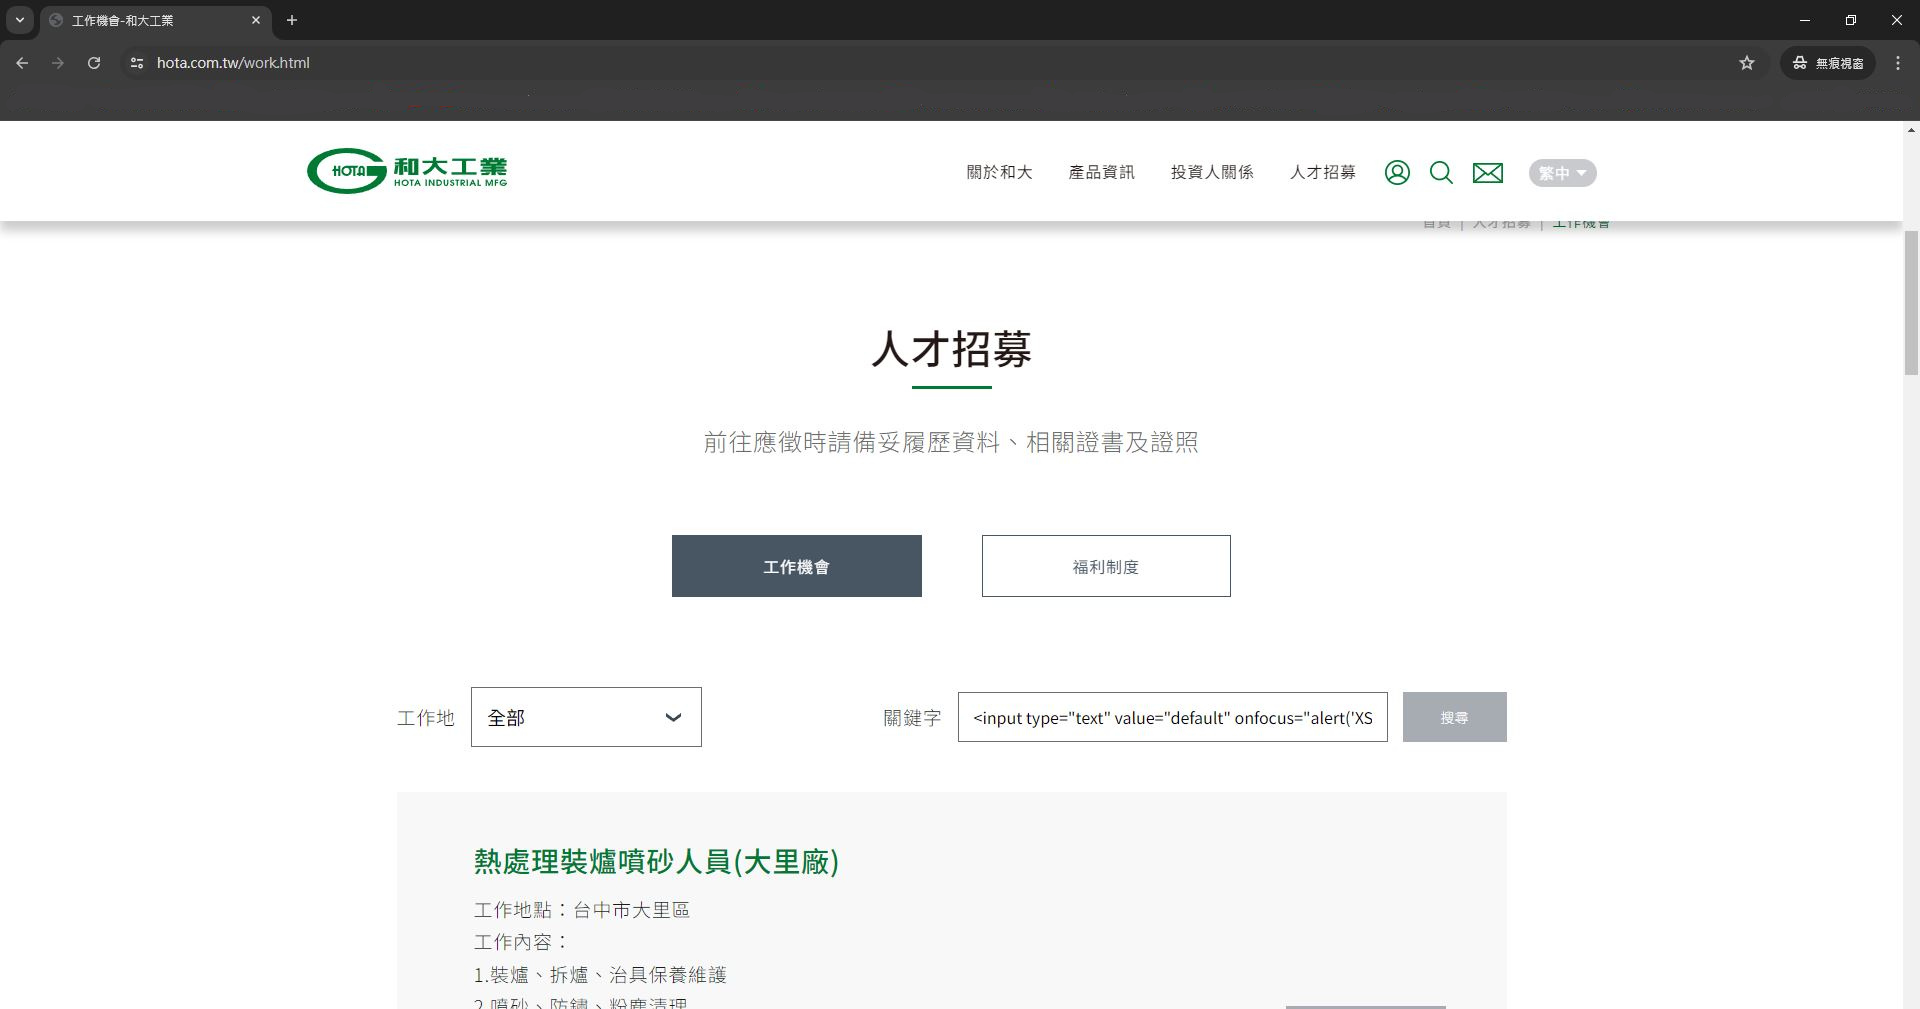This screenshot has height=1009, width=1920.
Task: Open 產品資訊 menu
Action: click(1101, 172)
